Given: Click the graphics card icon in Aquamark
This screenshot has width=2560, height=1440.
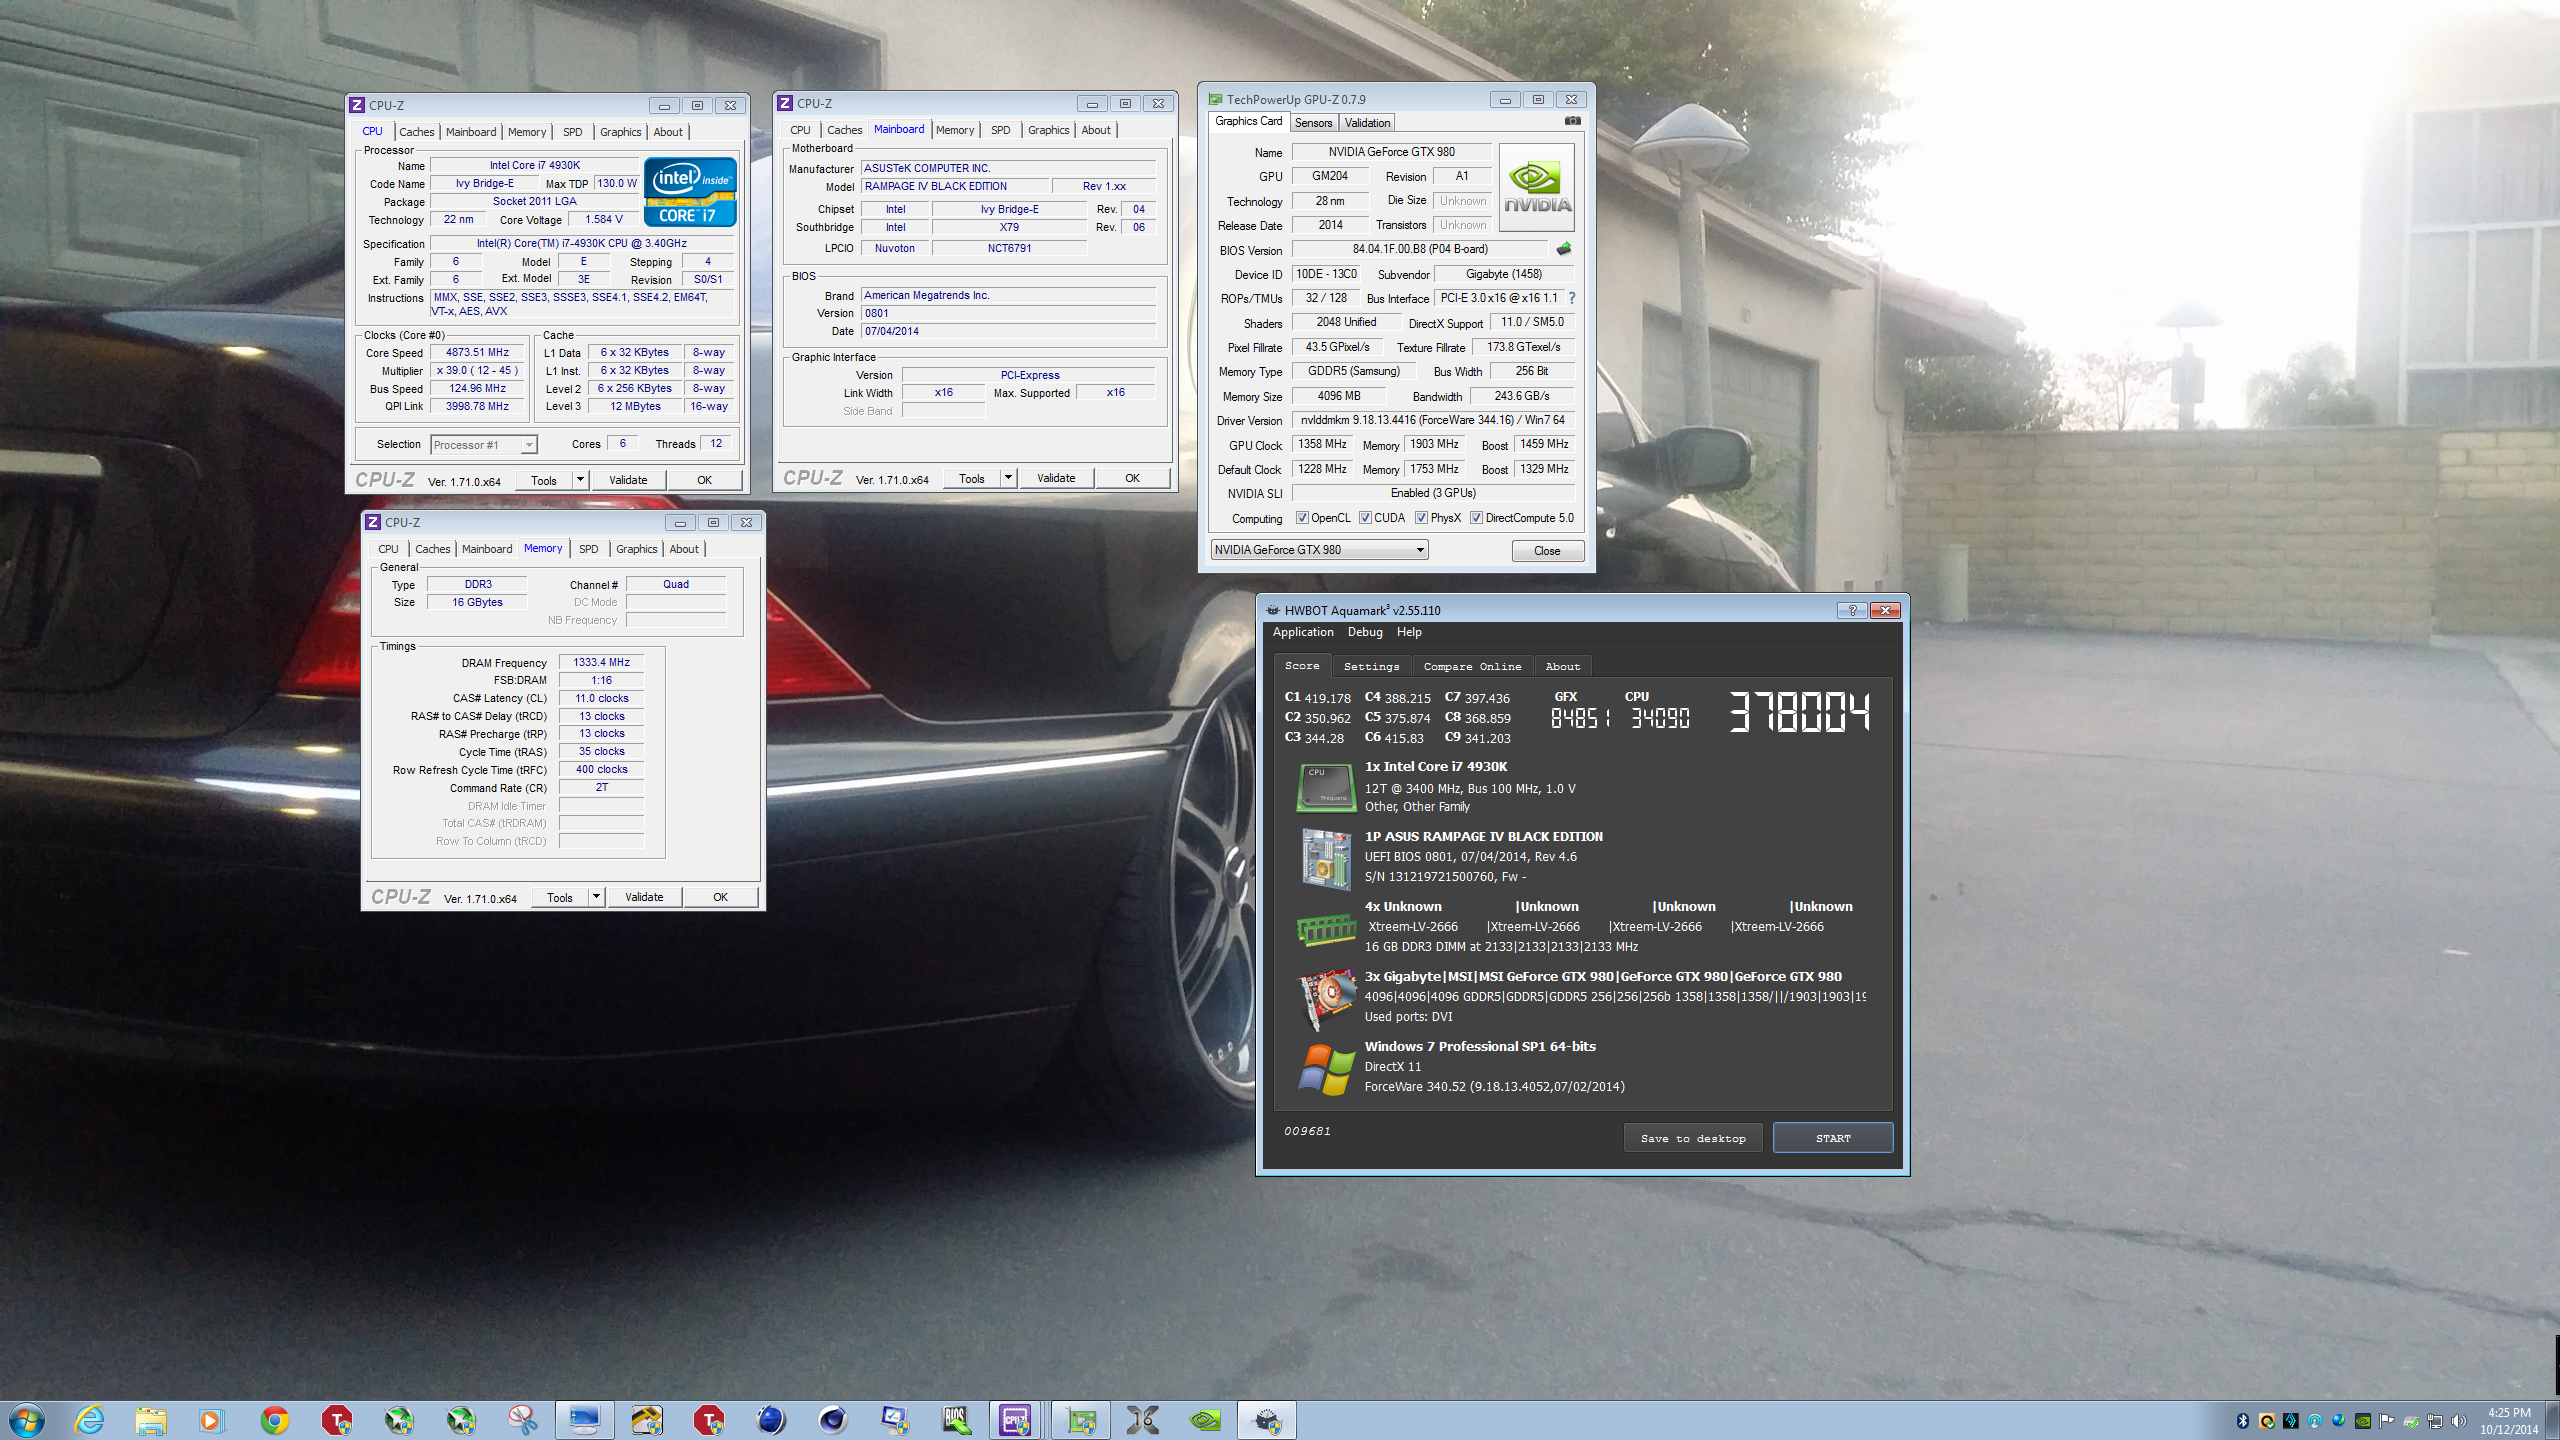Looking at the screenshot, I should tap(1326, 999).
